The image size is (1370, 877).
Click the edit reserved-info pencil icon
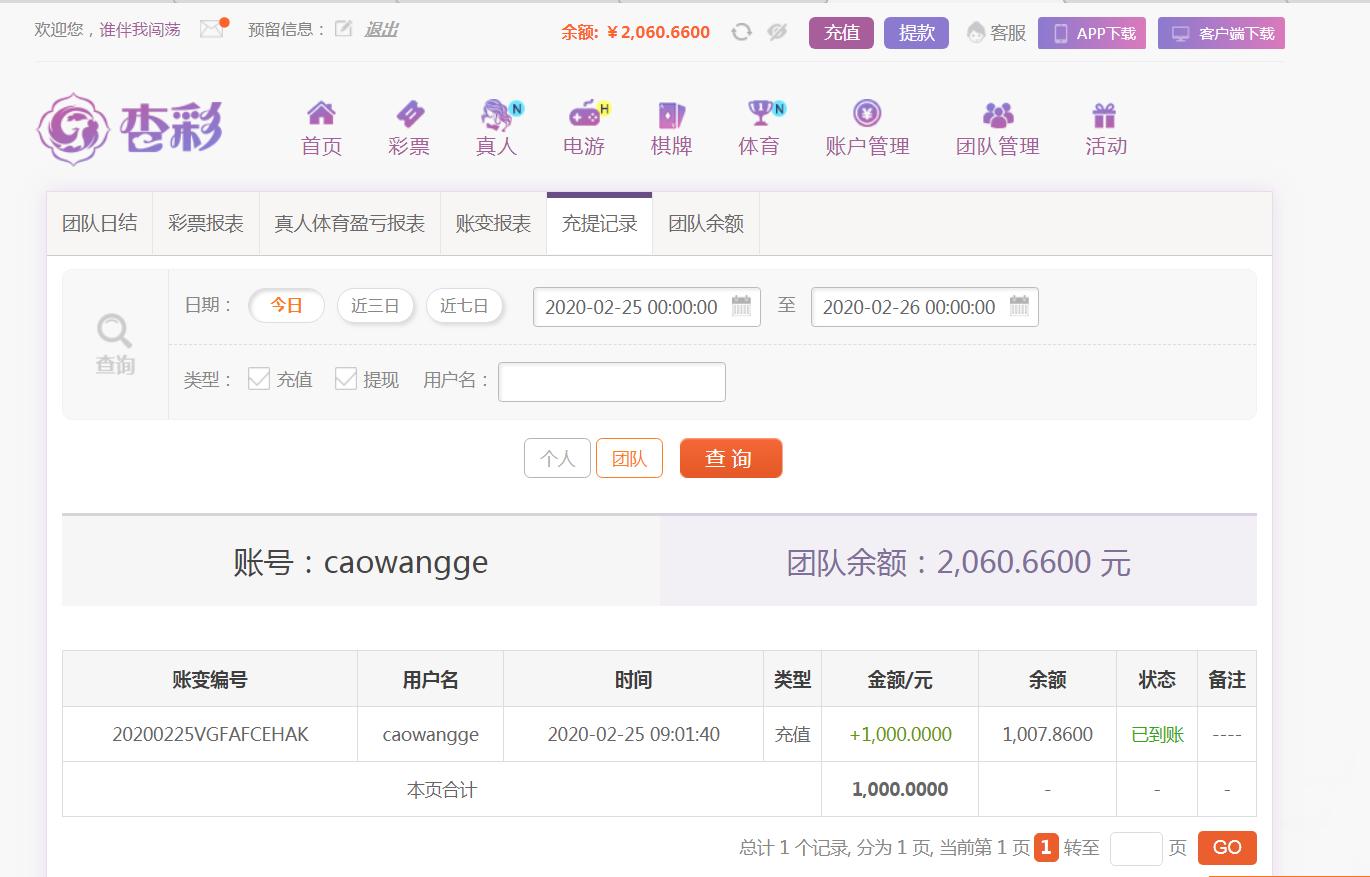click(x=343, y=29)
